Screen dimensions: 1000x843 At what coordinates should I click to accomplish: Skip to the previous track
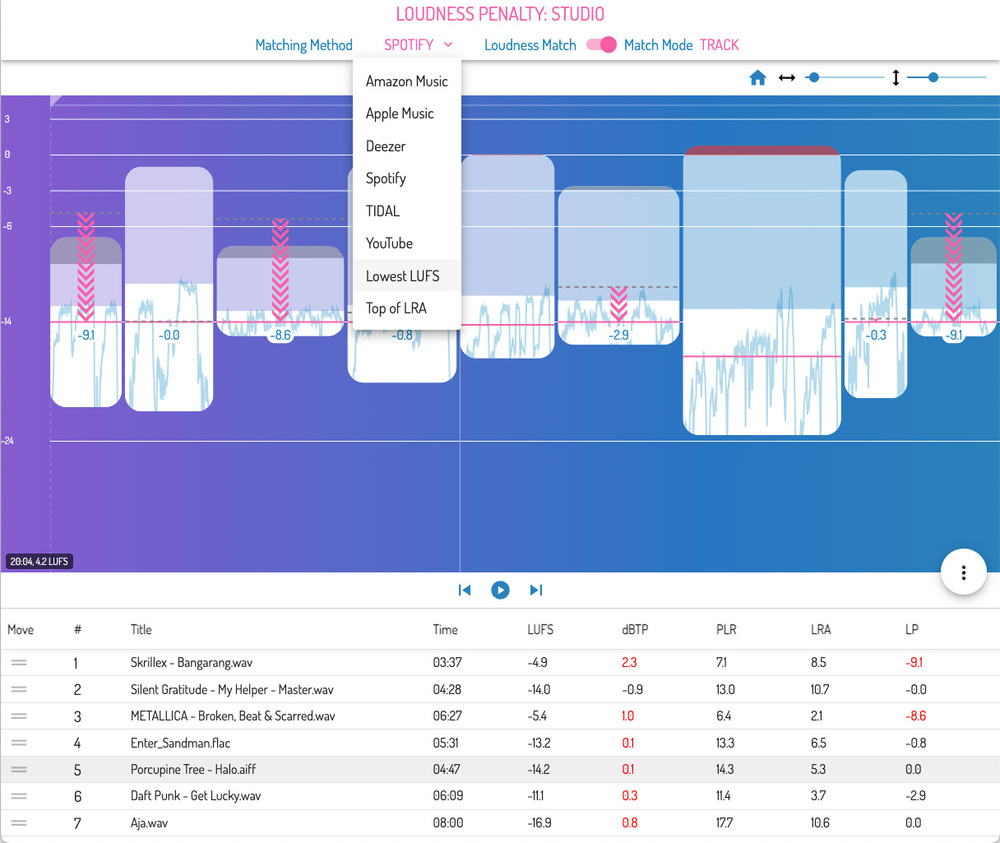point(464,590)
